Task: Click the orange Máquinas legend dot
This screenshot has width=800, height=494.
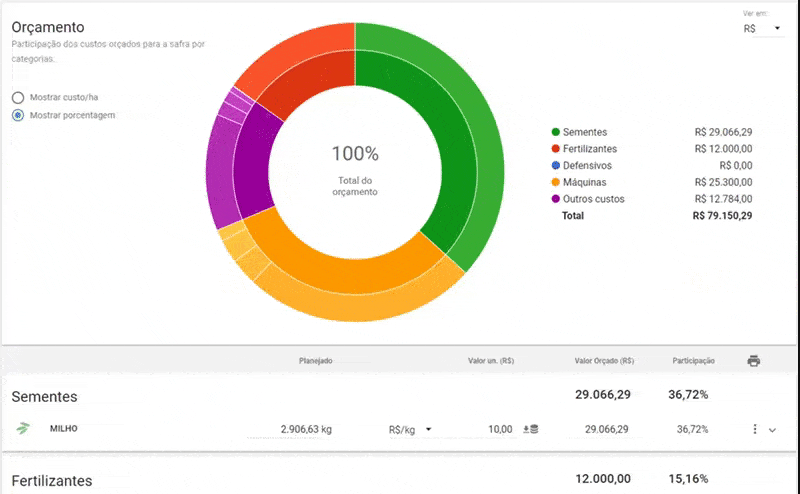Action: coord(555,182)
